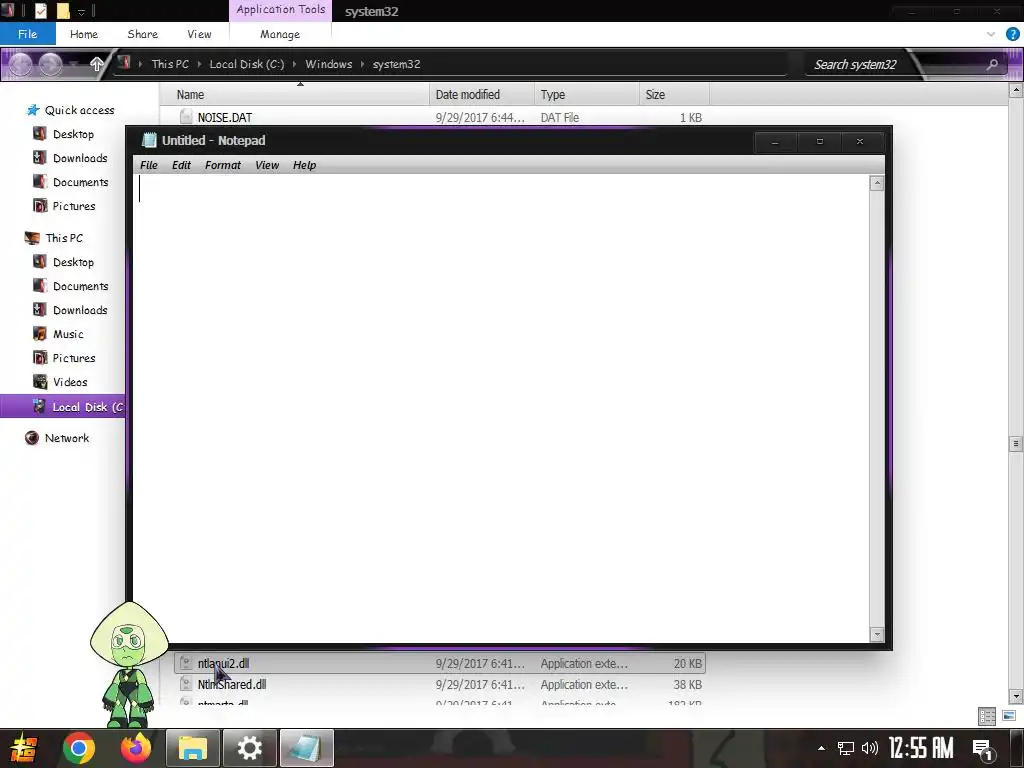The width and height of the screenshot is (1024, 768).
Task: Open the Start menu icon
Action: [x=22, y=748]
